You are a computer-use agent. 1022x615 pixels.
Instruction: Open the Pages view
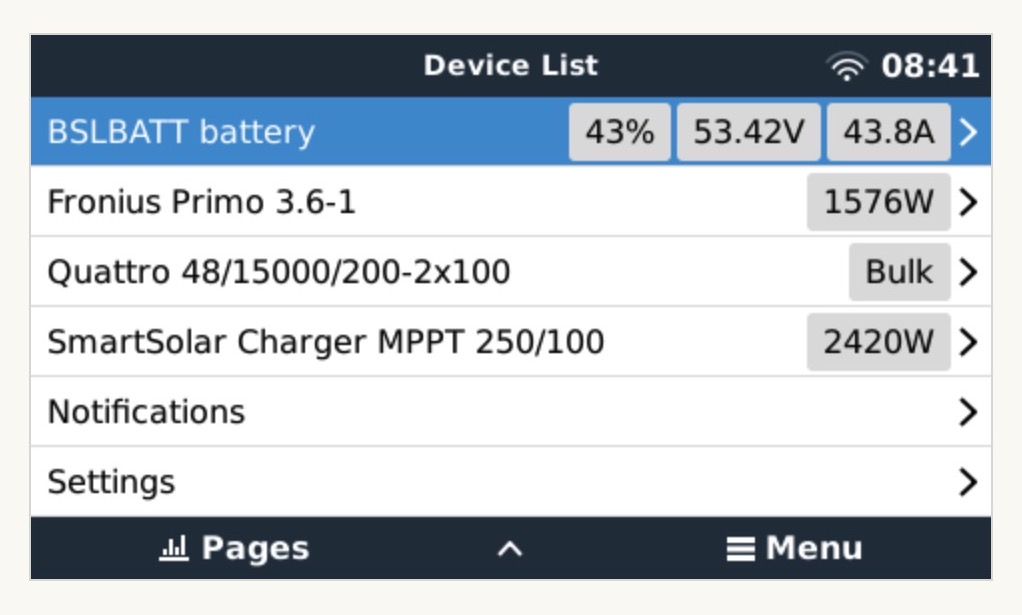tap(255, 548)
